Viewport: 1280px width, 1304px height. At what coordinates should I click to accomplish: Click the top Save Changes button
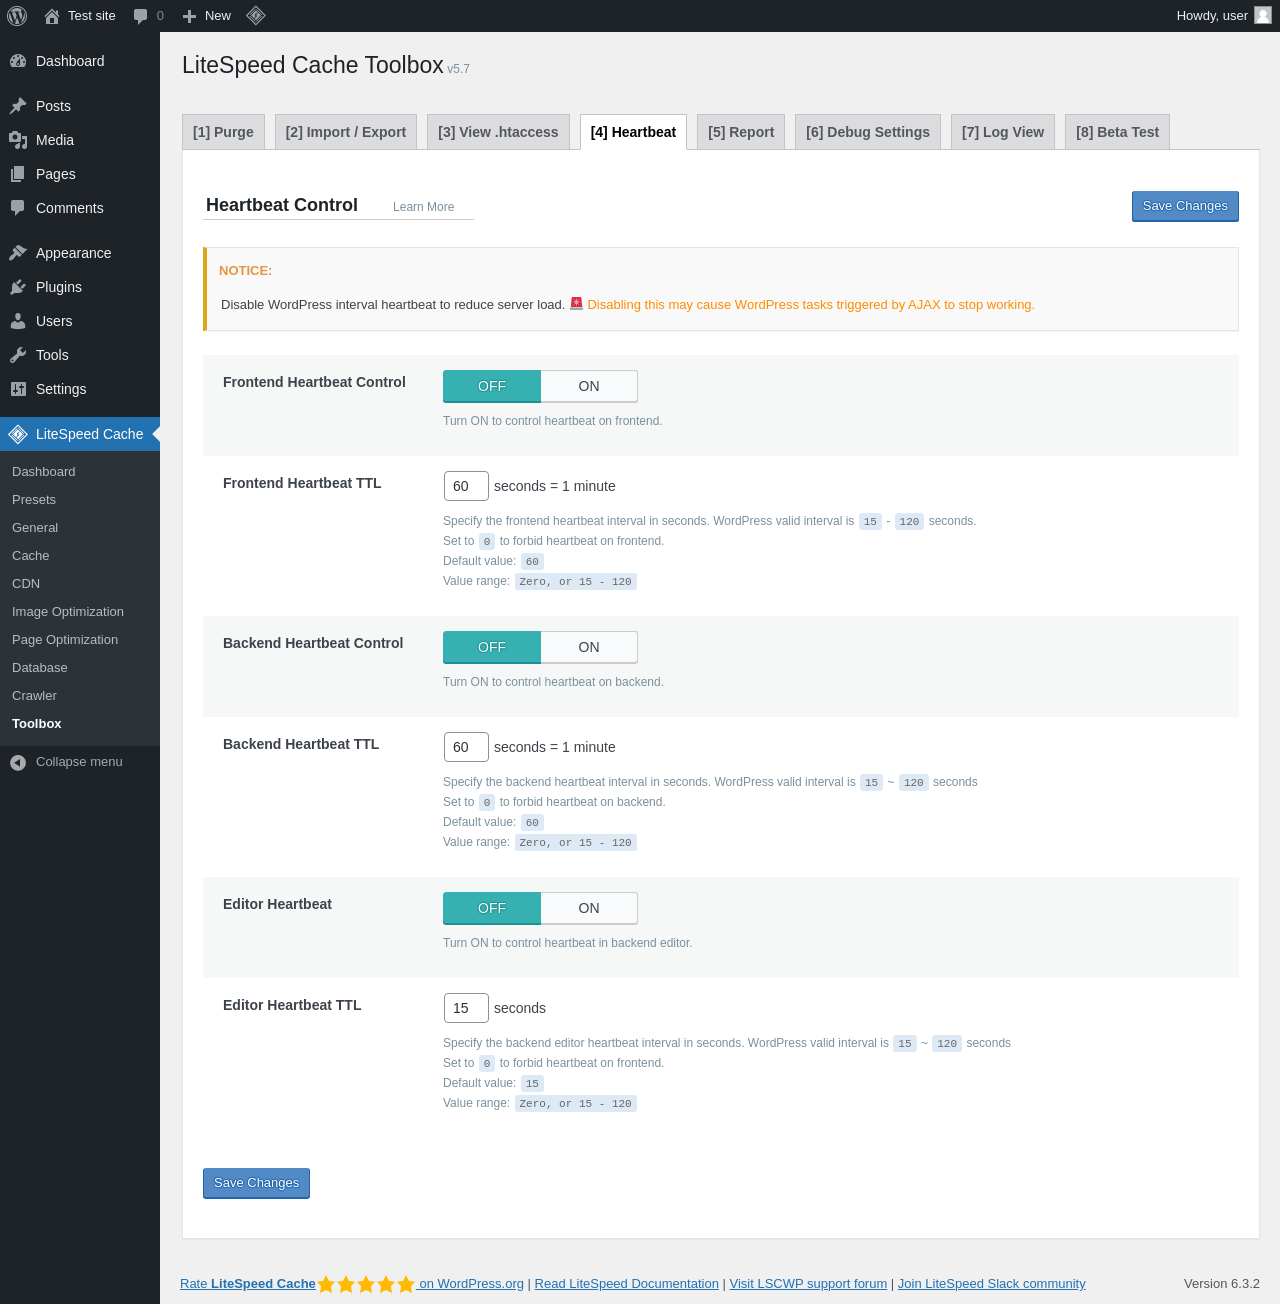coord(1185,206)
